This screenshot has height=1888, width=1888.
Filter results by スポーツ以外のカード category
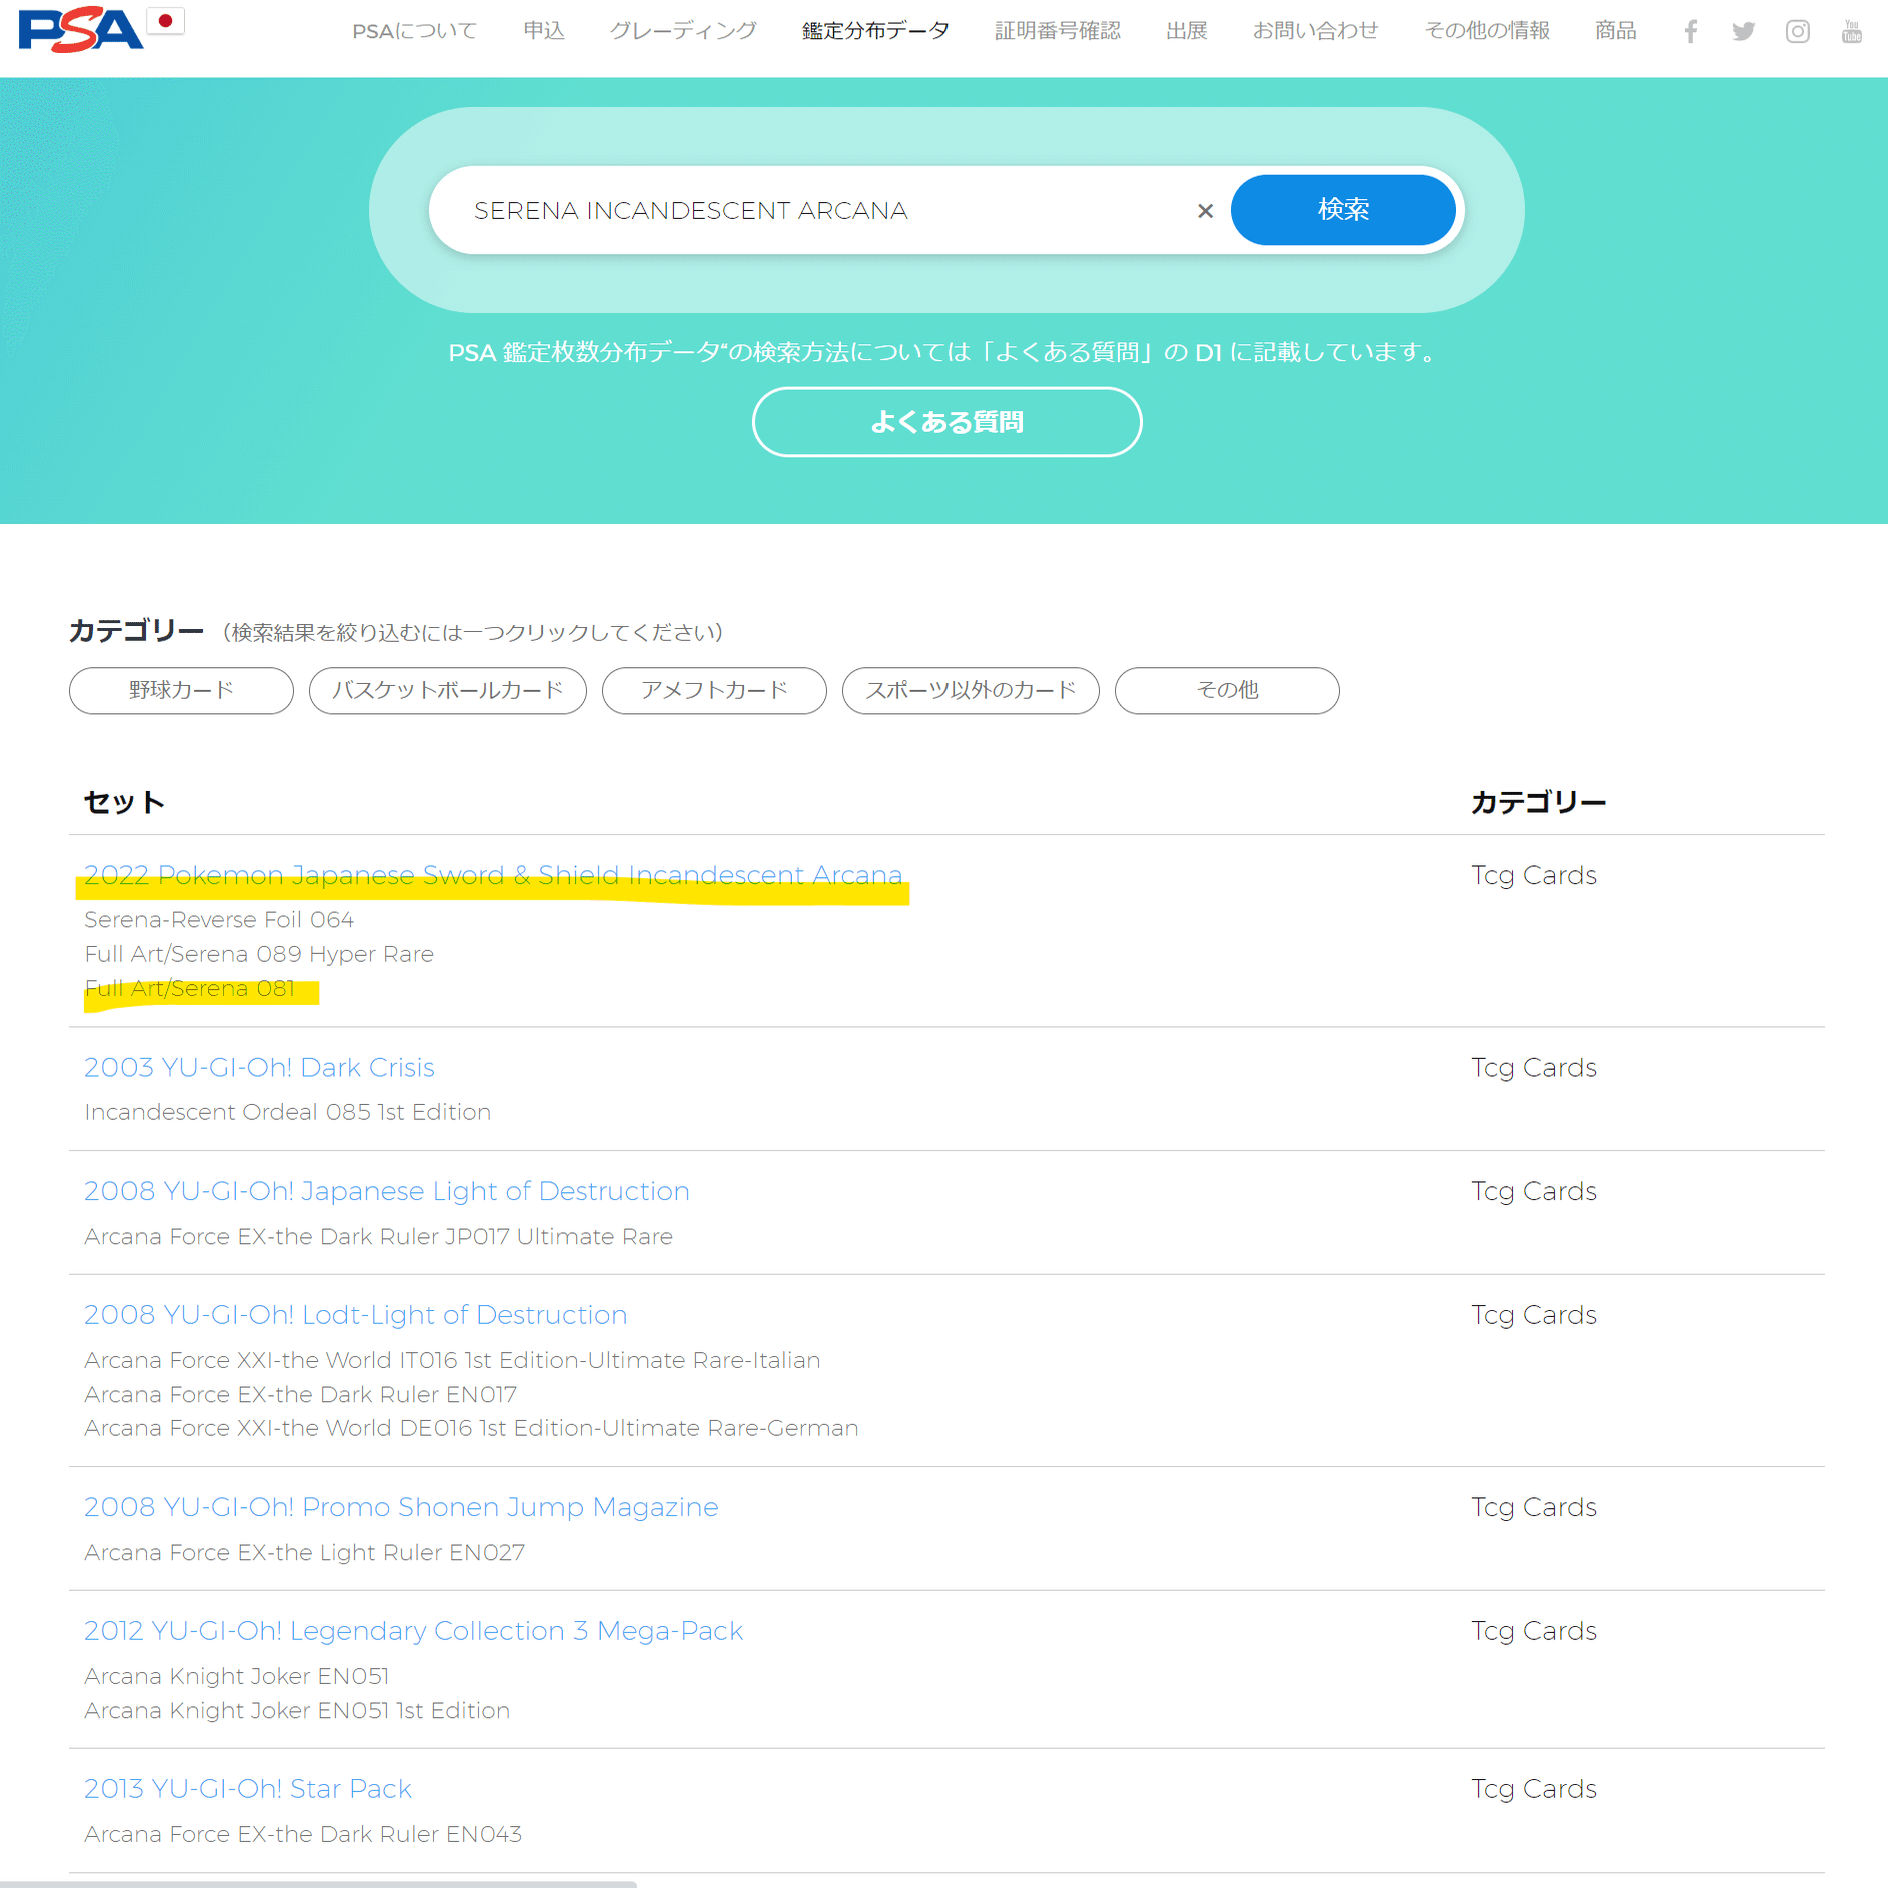pyautogui.click(x=969, y=690)
